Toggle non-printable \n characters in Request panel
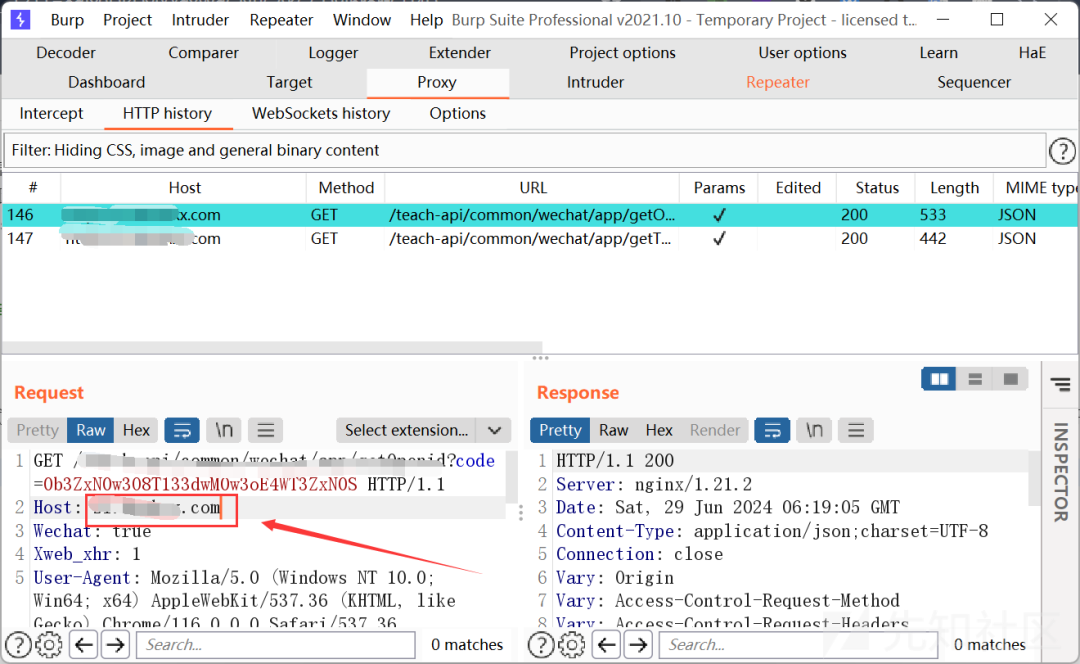The width and height of the screenshot is (1080, 664). (x=224, y=430)
